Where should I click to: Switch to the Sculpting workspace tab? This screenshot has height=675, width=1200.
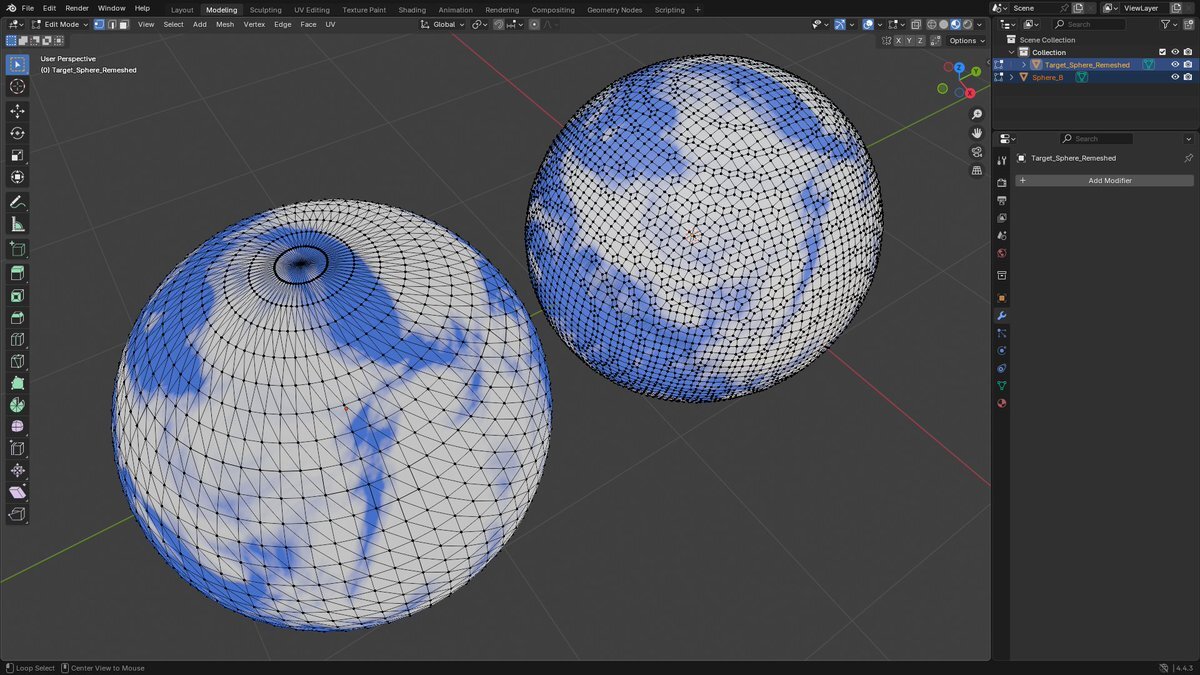tap(266, 9)
